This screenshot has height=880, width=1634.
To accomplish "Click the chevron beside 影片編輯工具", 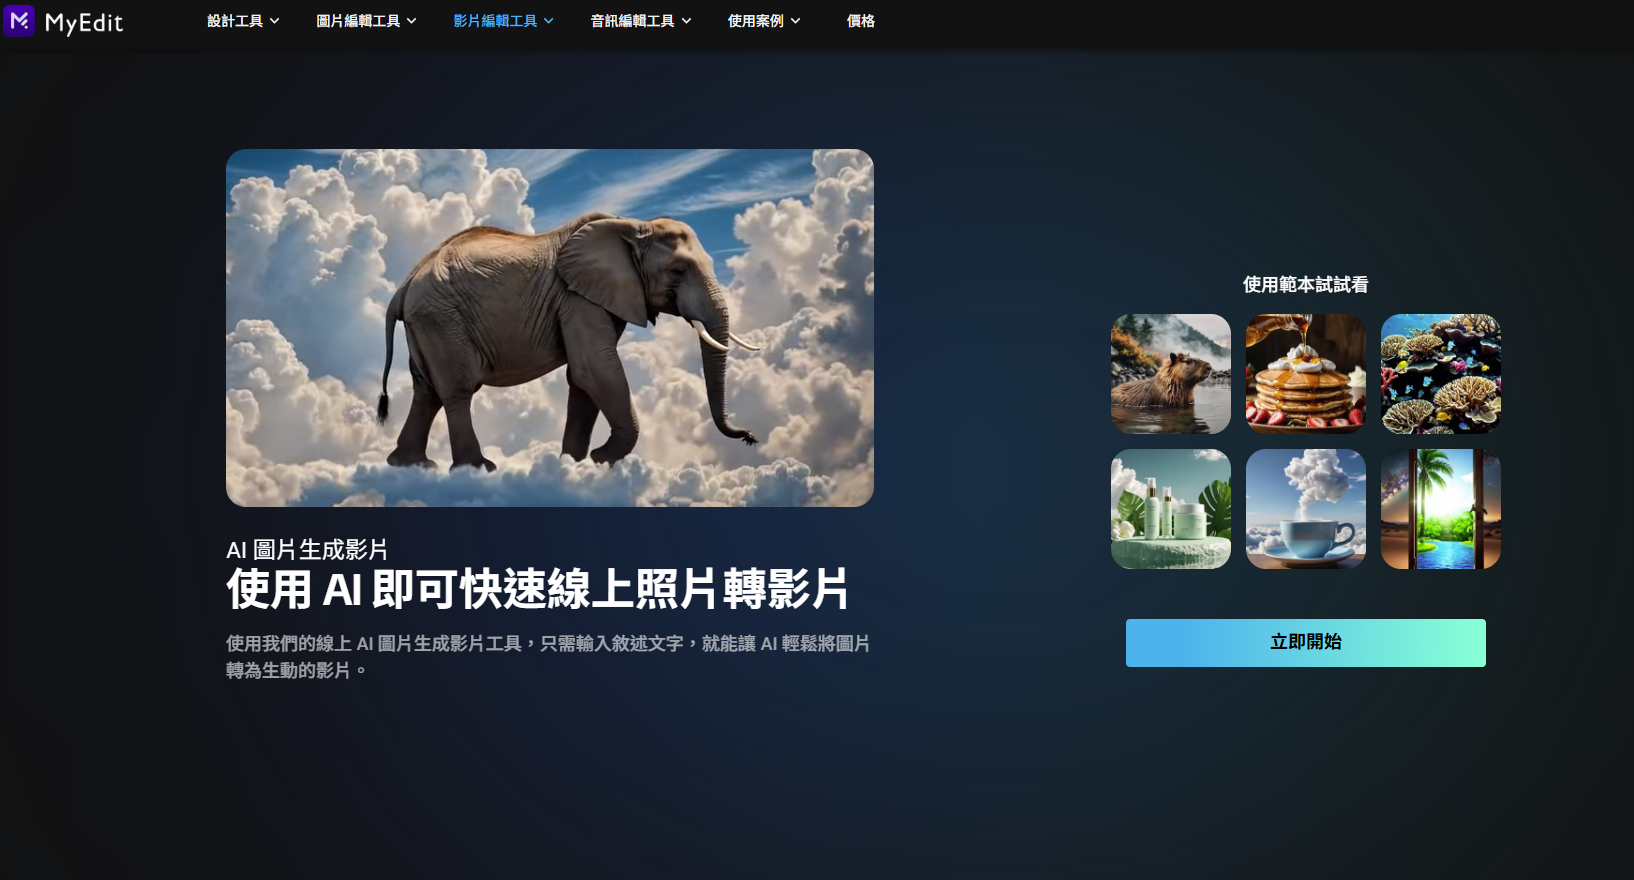I will (x=548, y=21).
